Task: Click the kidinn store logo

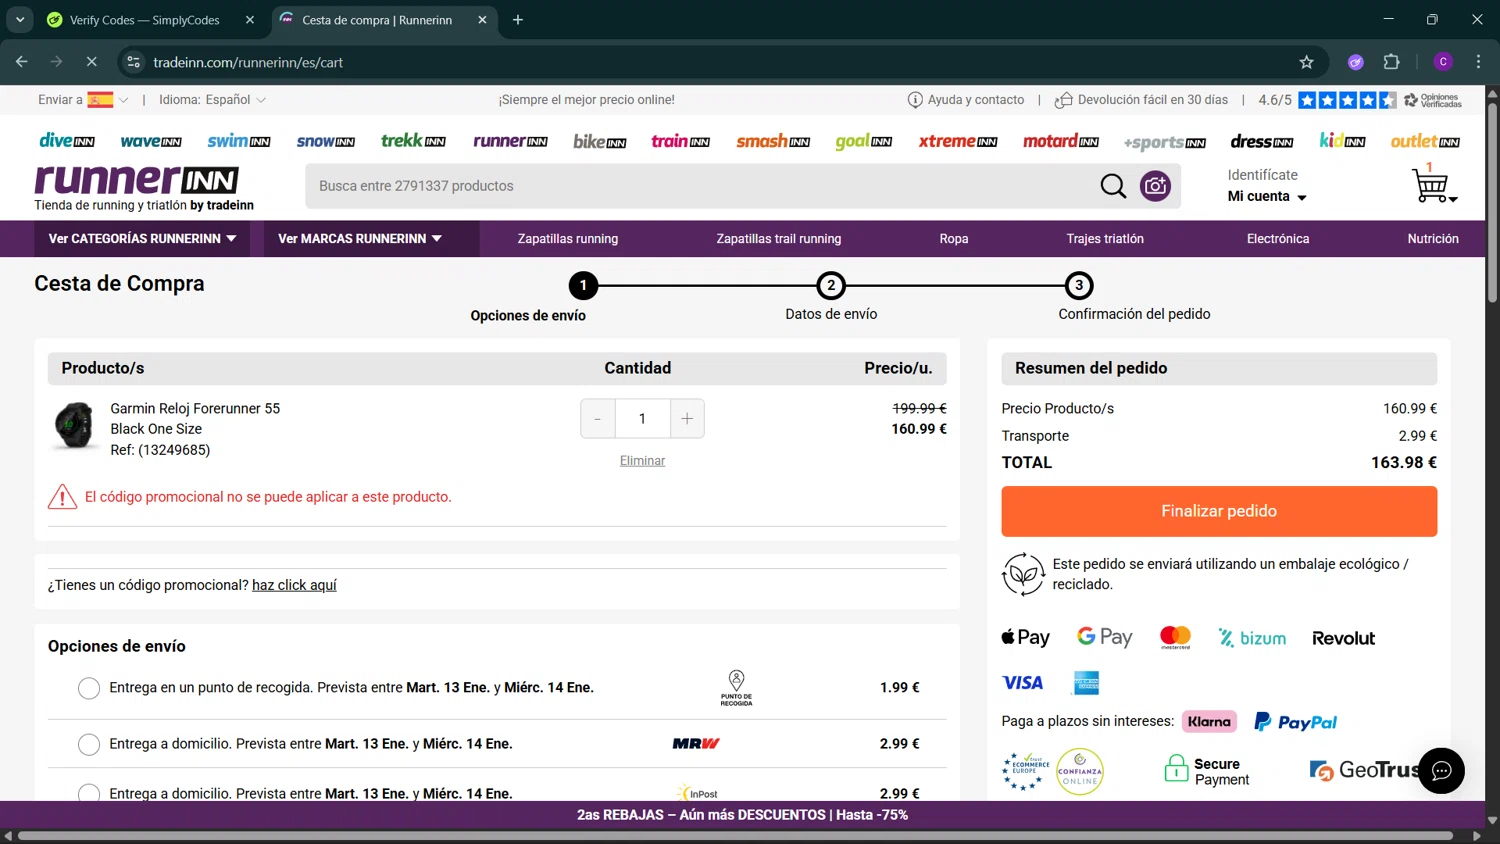Action: (1342, 141)
